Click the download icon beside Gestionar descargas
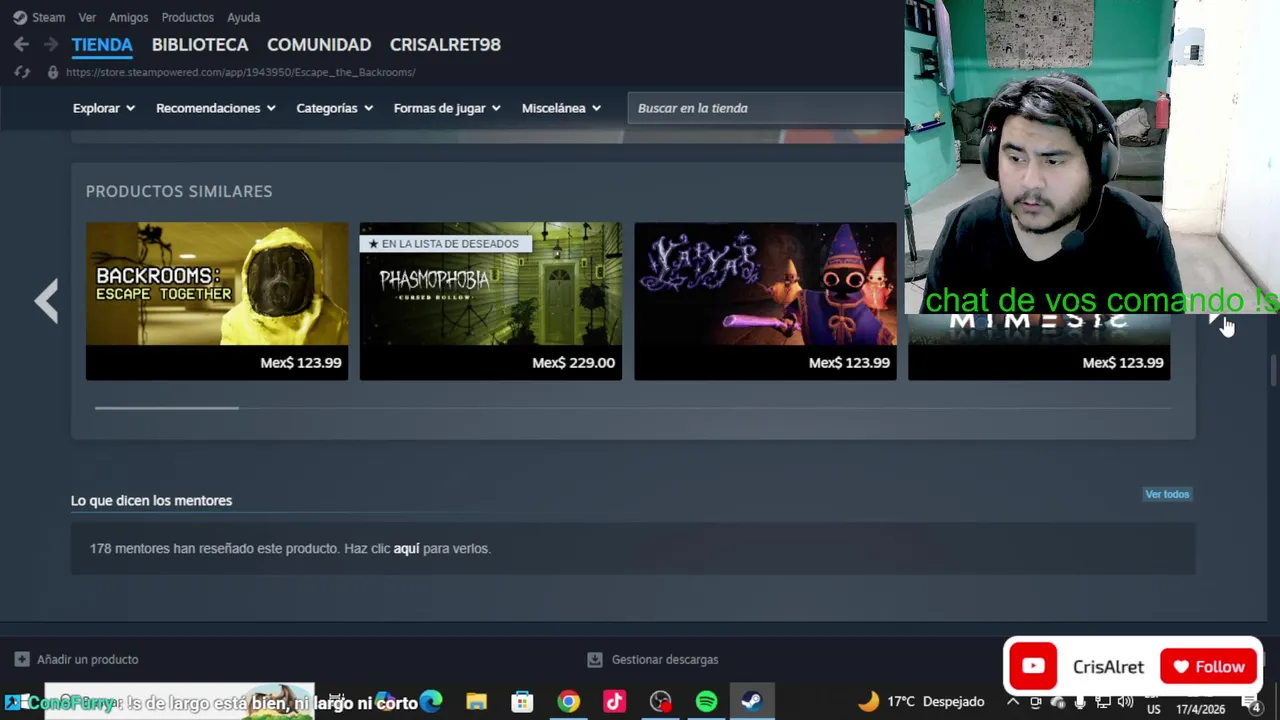 tap(595, 659)
